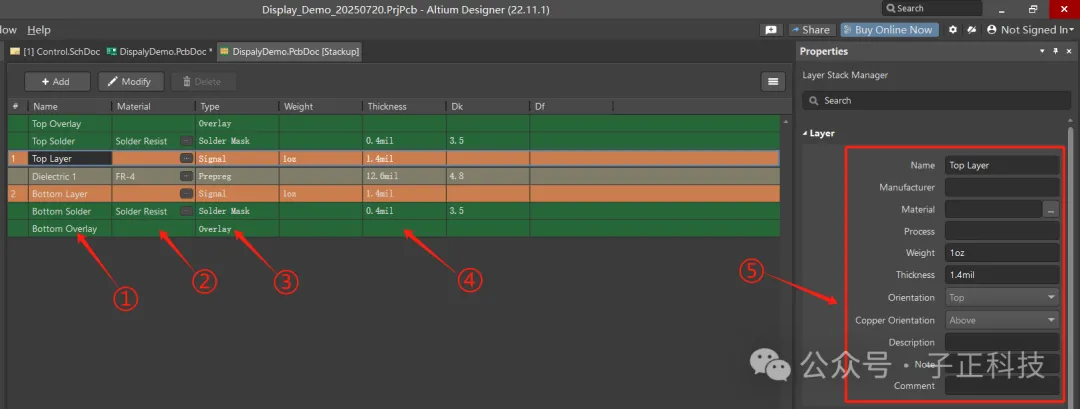This screenshot has height=409, width=1080.
Task: Open the Help menu
Action: point(39,30)
